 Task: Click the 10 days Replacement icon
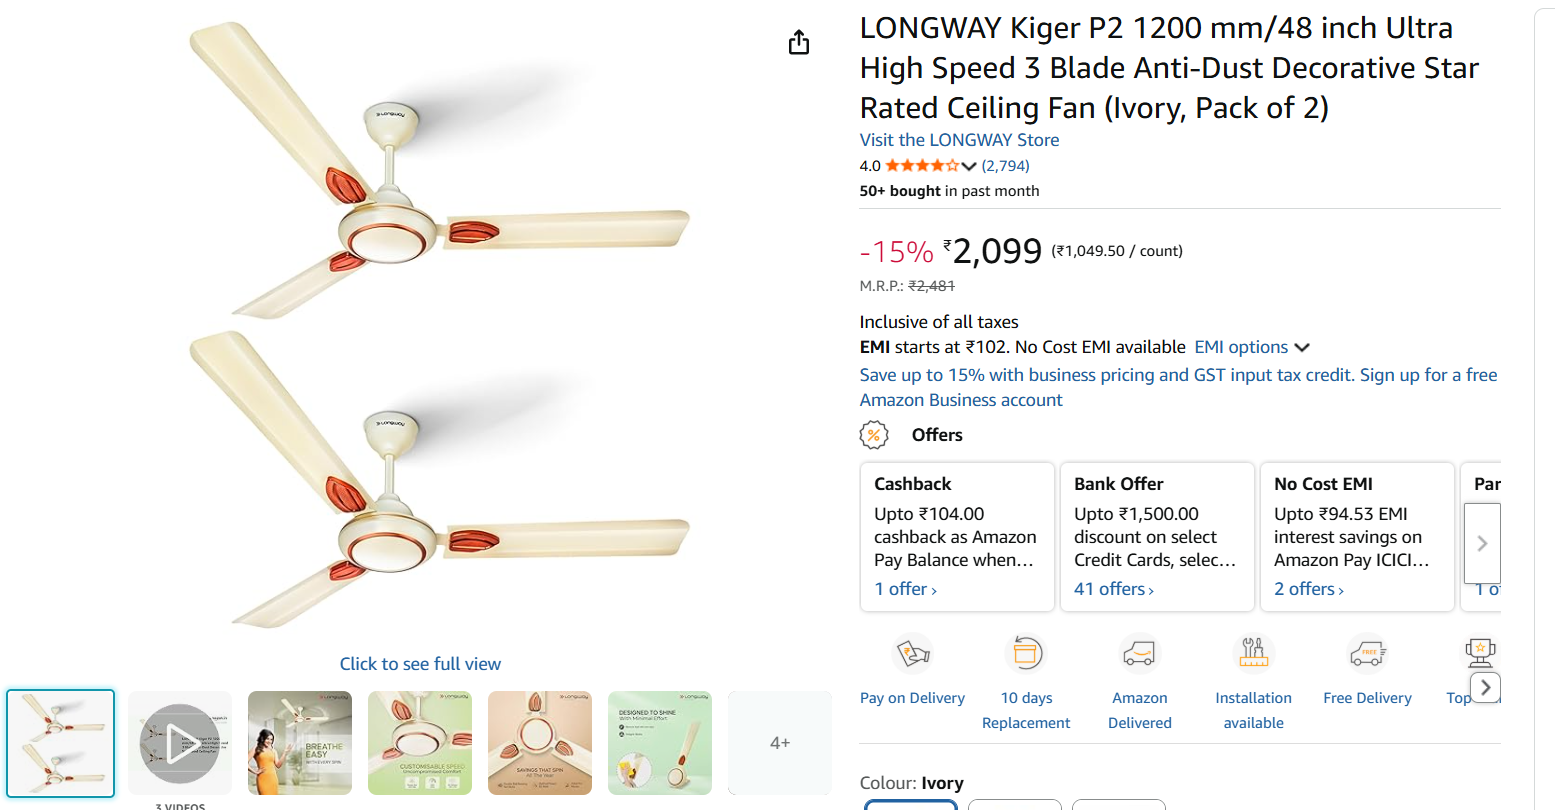(x=1025, y=652)
